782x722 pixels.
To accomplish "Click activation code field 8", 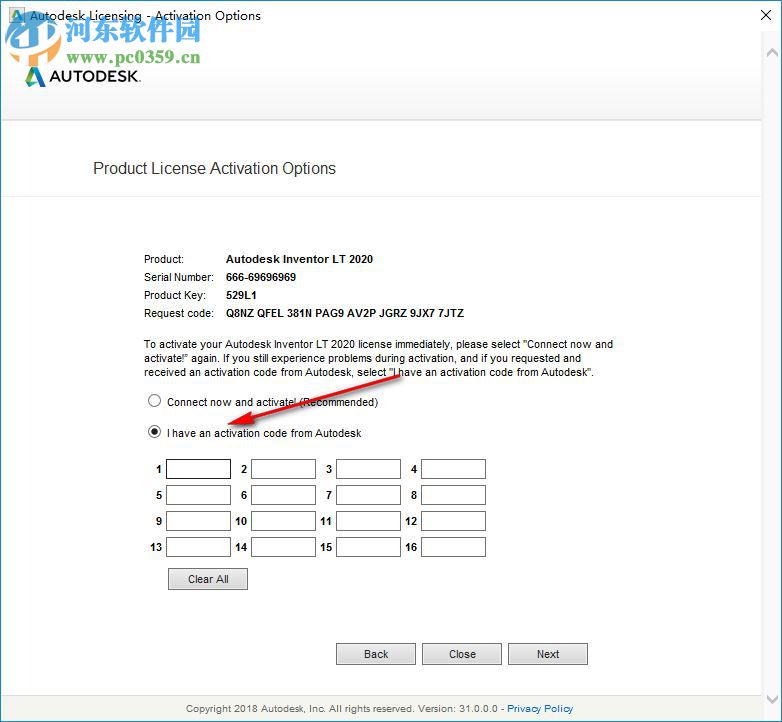I will [453, 495].
